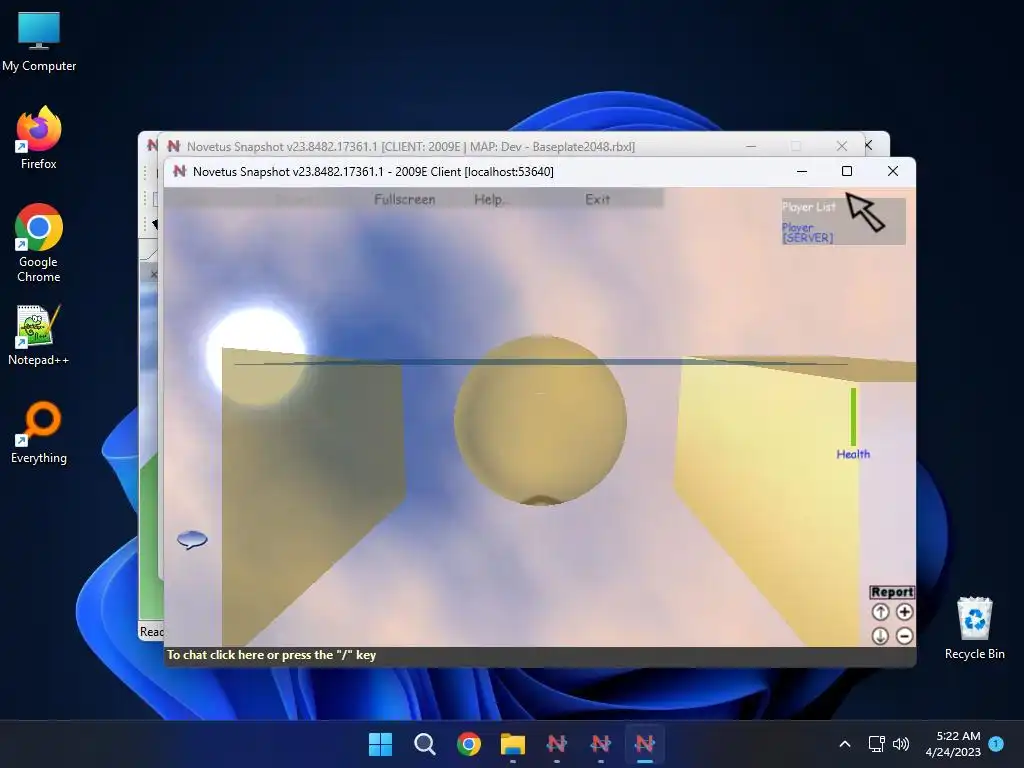Click the Player List header
This screenshot has height=768, width=1024.
(808, 207)
